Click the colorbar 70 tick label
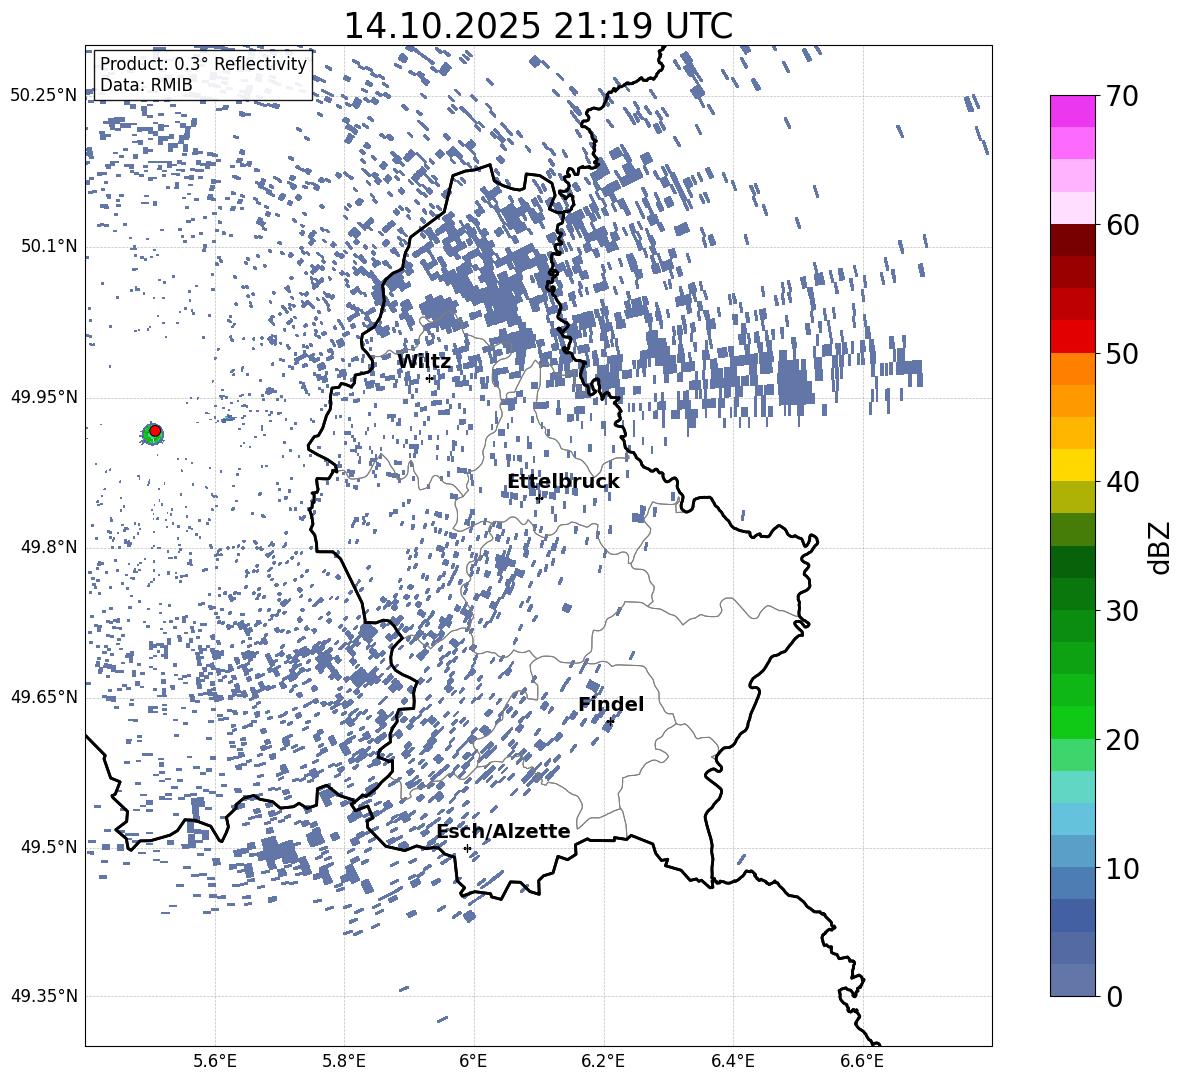 [1122, 97]
